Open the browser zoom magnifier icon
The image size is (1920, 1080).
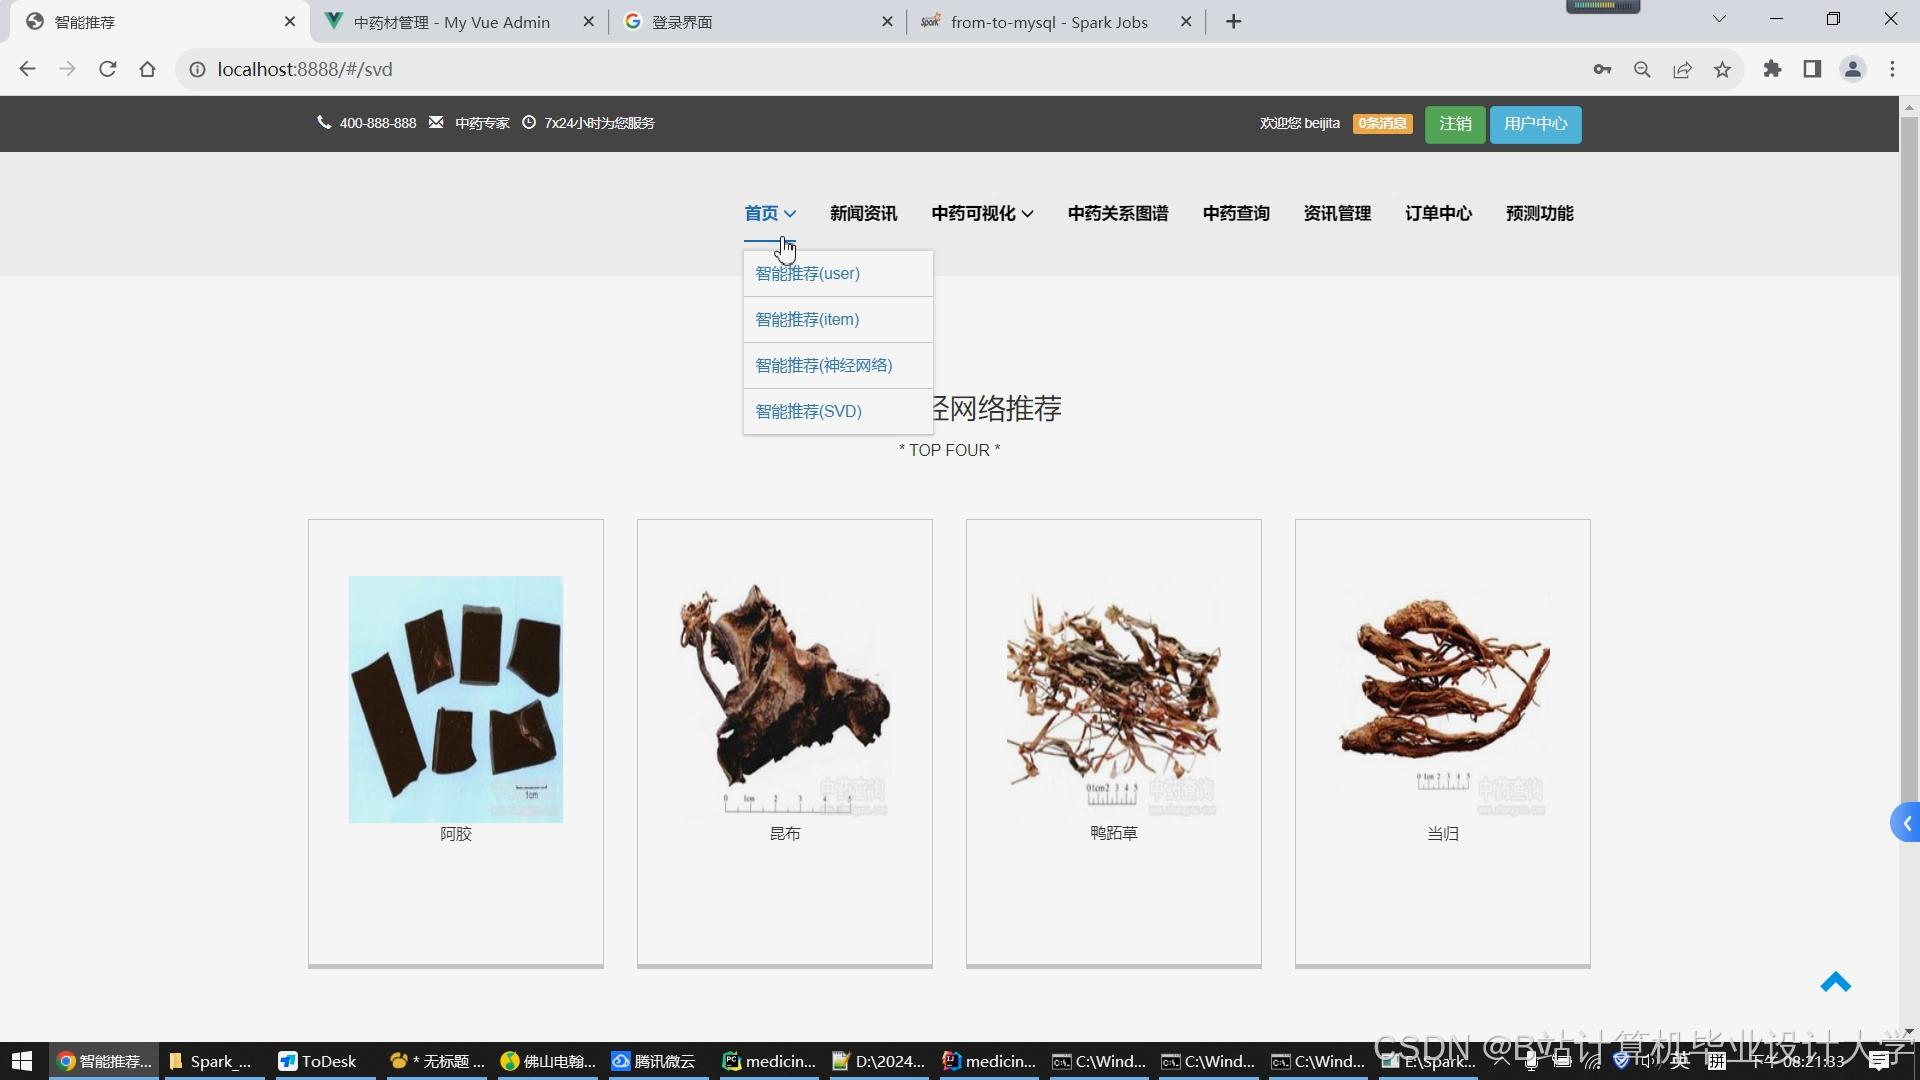[x=1642, y=69]
